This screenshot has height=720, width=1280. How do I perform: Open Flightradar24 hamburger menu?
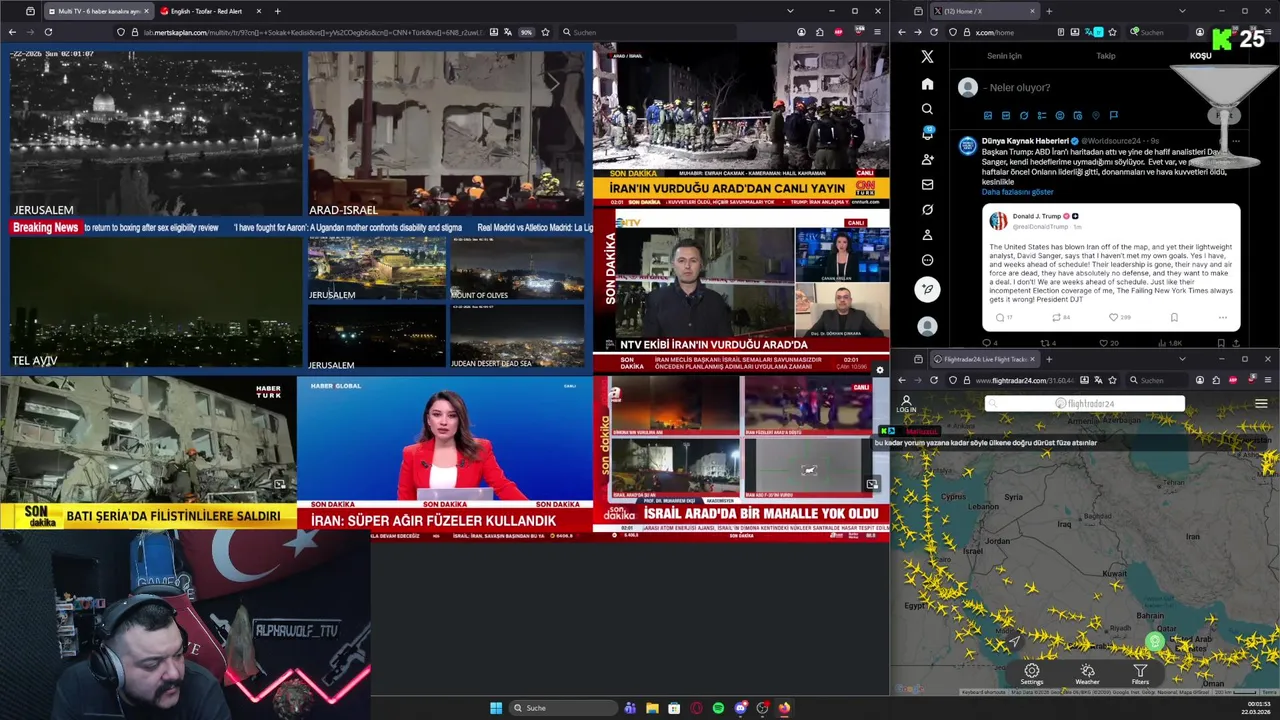tap(1261, 404)
